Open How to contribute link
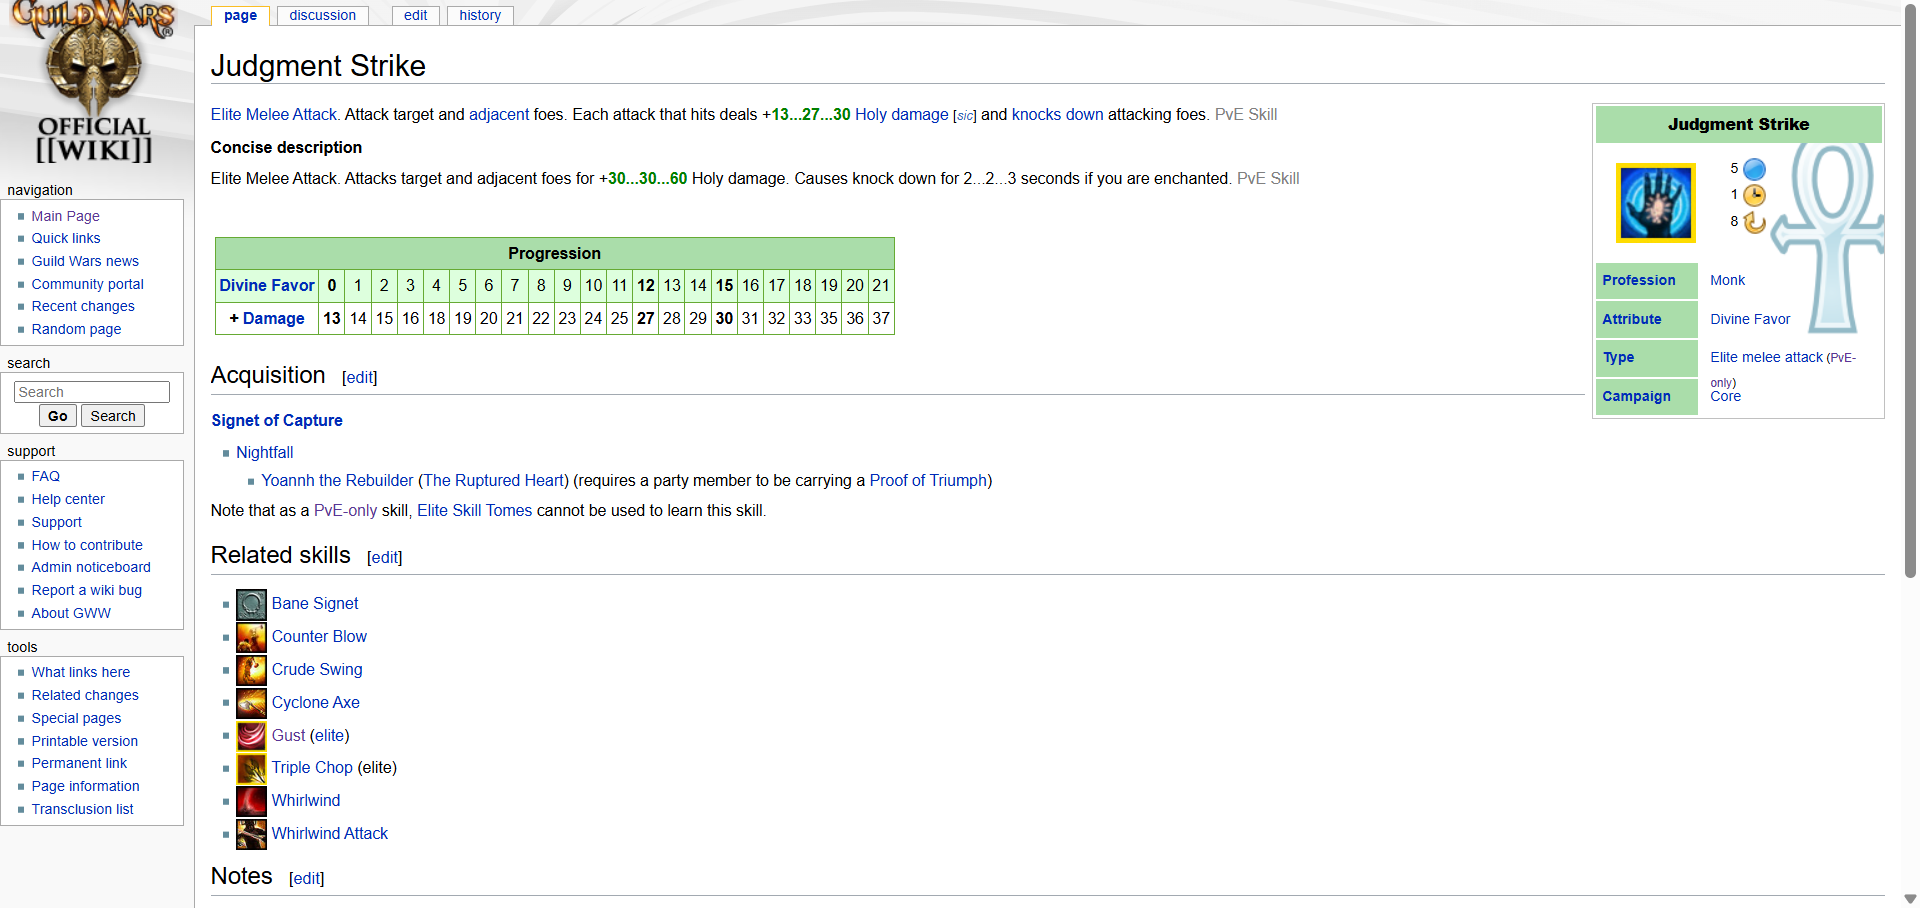The image size is (1920, 908). tap(87, 545)
